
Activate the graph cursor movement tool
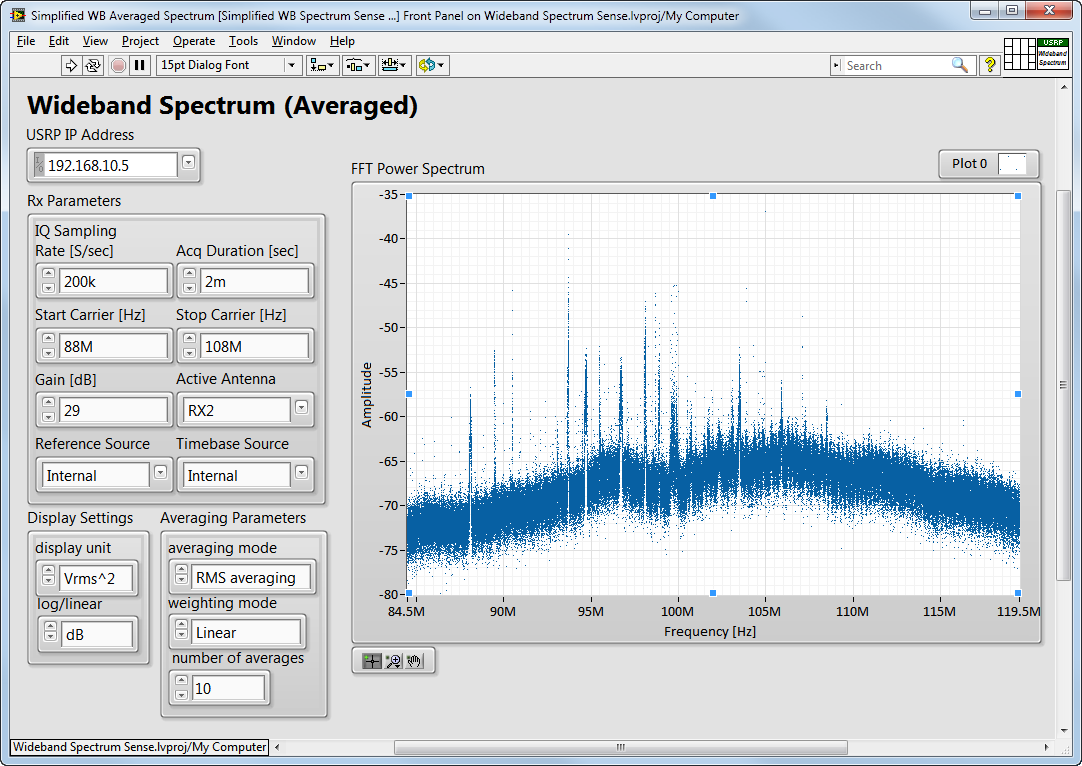[x=371, y=661]
